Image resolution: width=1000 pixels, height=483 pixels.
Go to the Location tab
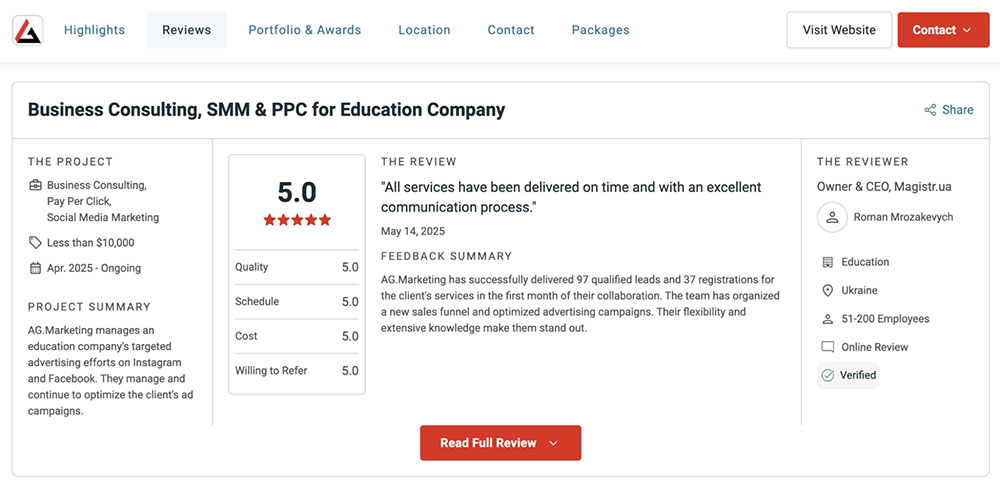click(x=424, y=30)
